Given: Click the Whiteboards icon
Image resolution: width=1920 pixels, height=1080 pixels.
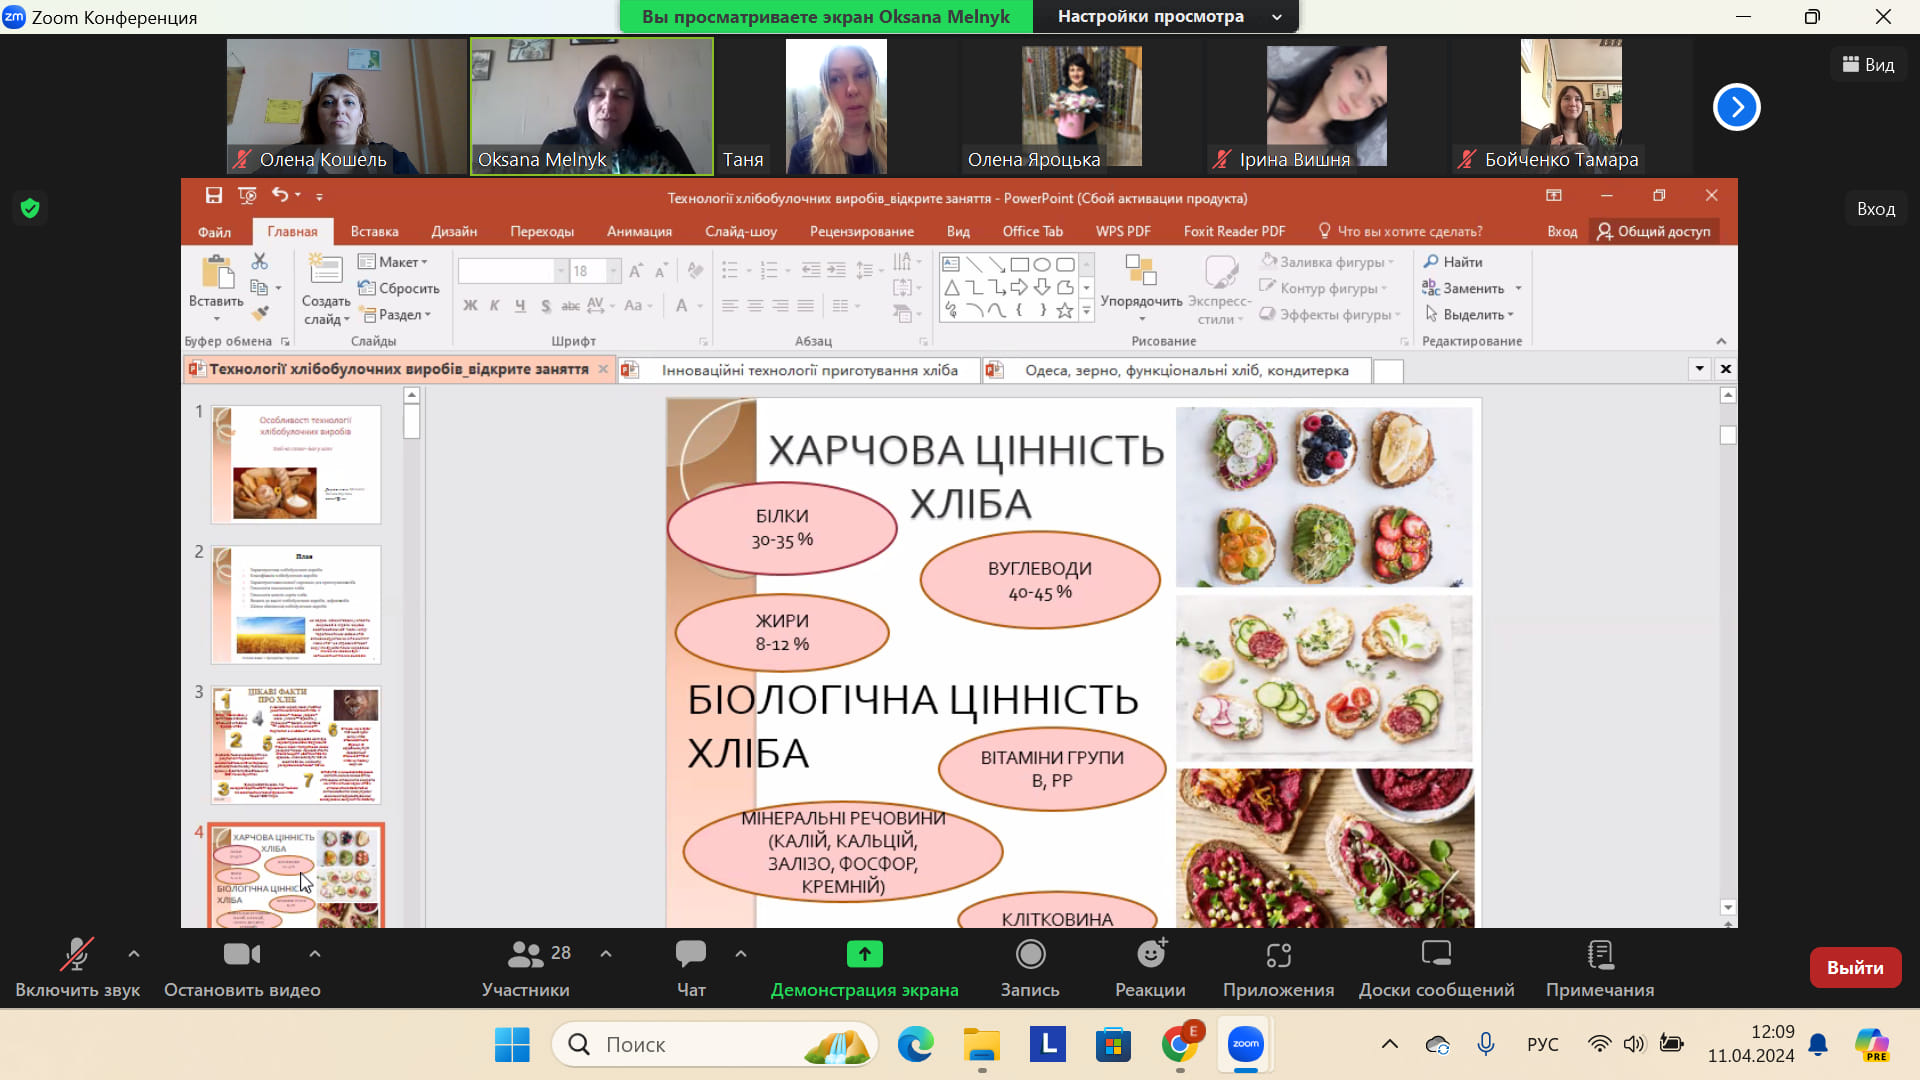Looking at the screenshot, I should (x=1436, y=955).
